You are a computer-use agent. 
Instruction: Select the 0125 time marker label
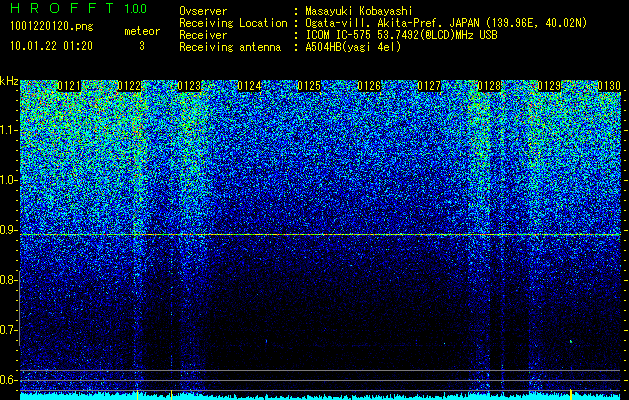click(309, 86)
